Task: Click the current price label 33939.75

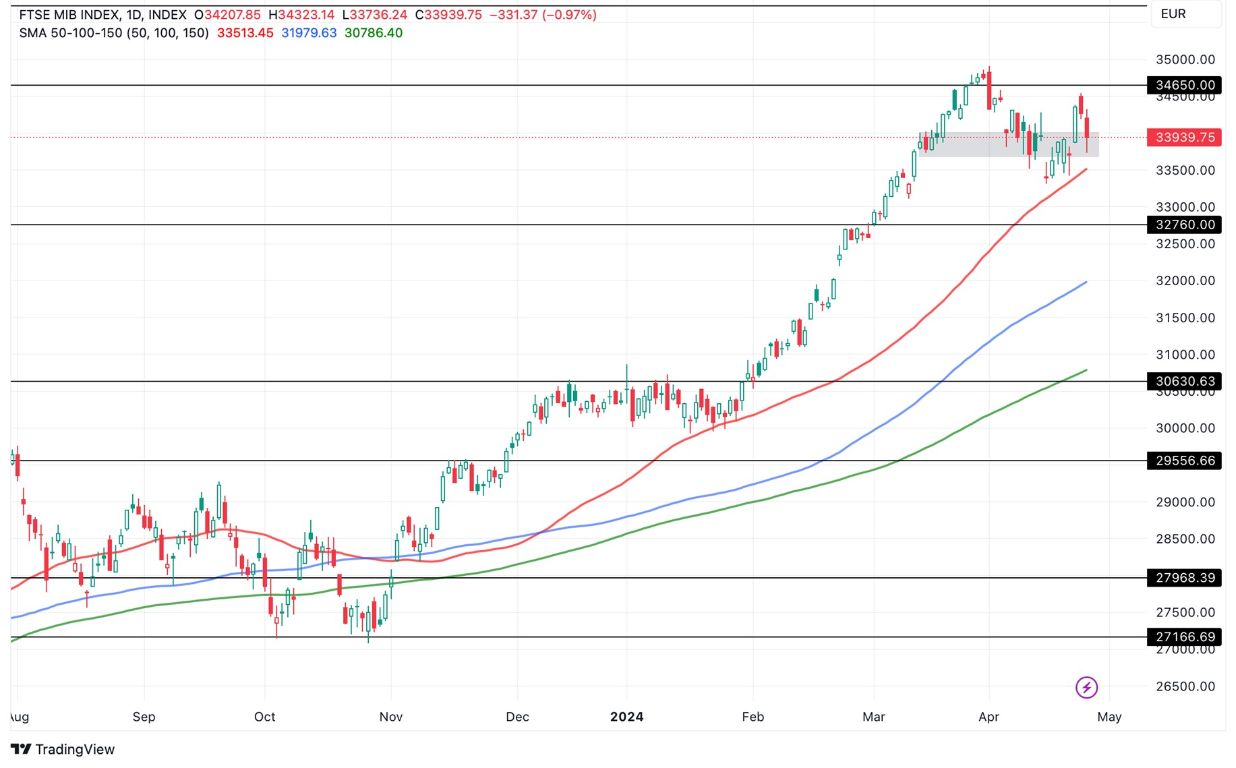Action: click(x=1187, y=139)
